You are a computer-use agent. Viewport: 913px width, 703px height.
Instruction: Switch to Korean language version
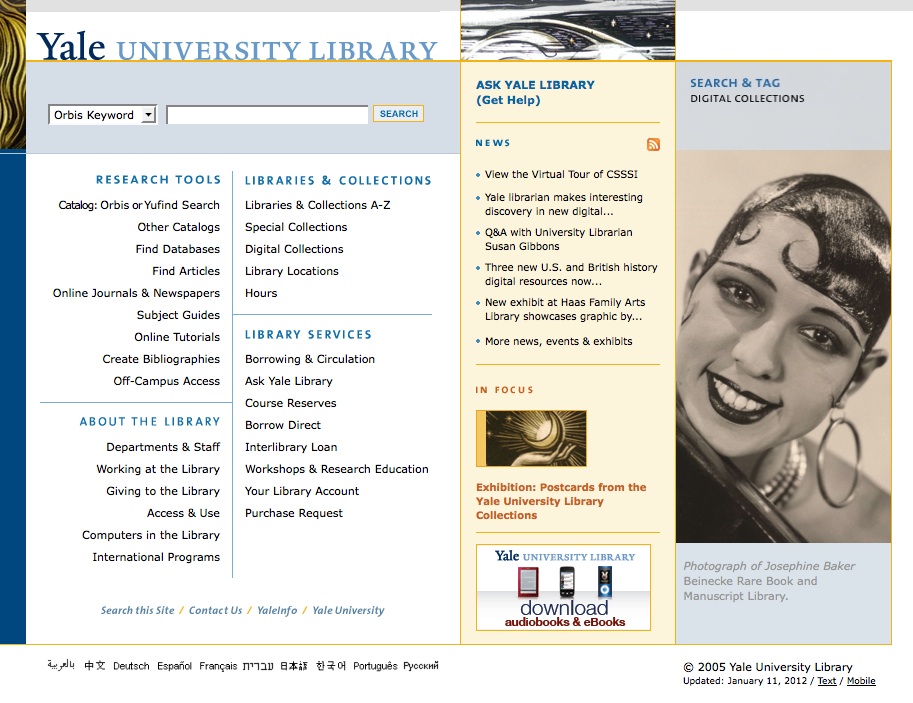click(x=331, y=666)
